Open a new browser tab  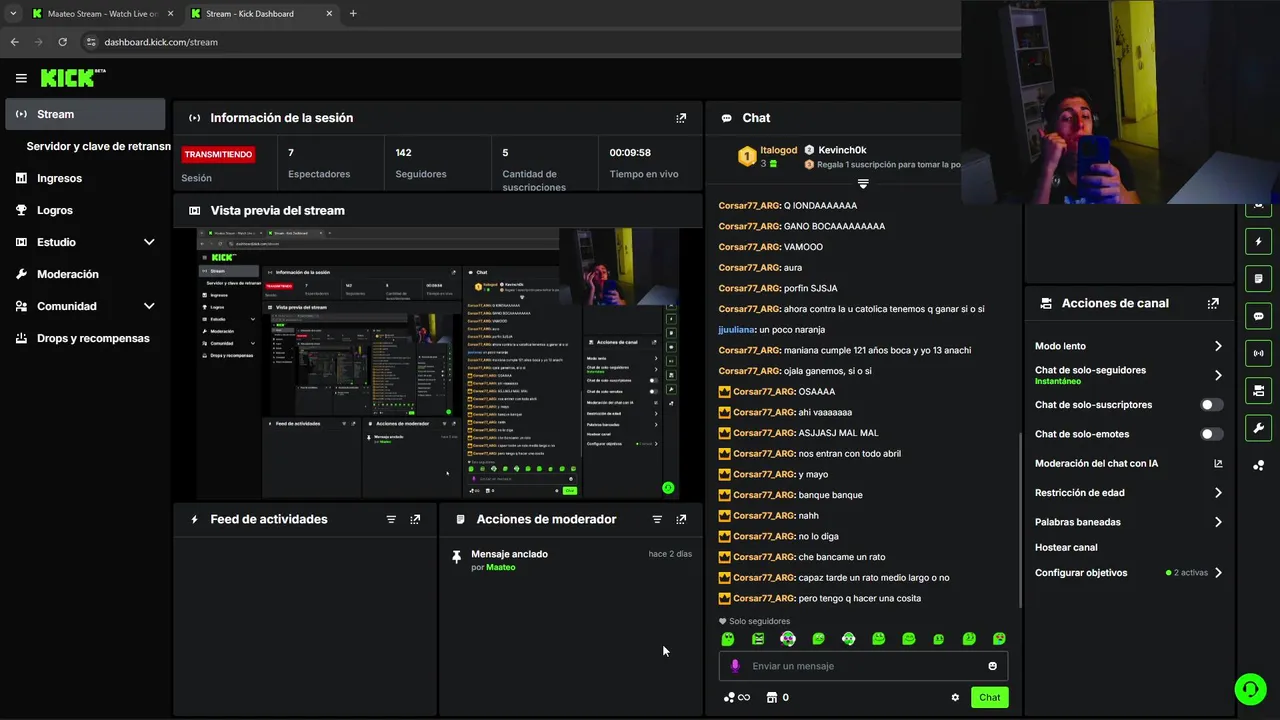click(353, 14)
